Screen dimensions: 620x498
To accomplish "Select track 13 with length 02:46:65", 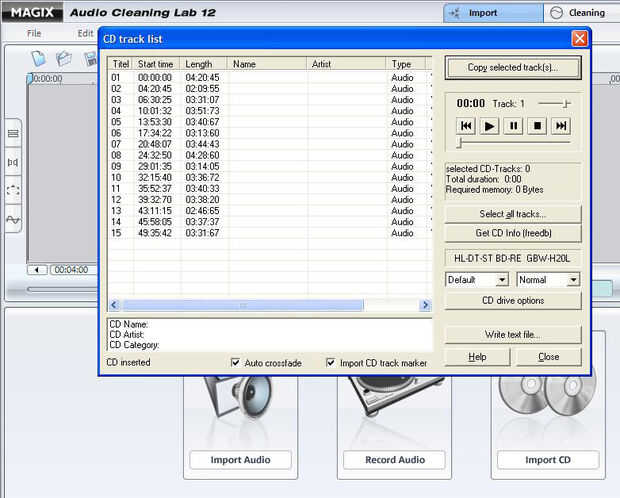I will pyautogui.click(x=269, y=210).
